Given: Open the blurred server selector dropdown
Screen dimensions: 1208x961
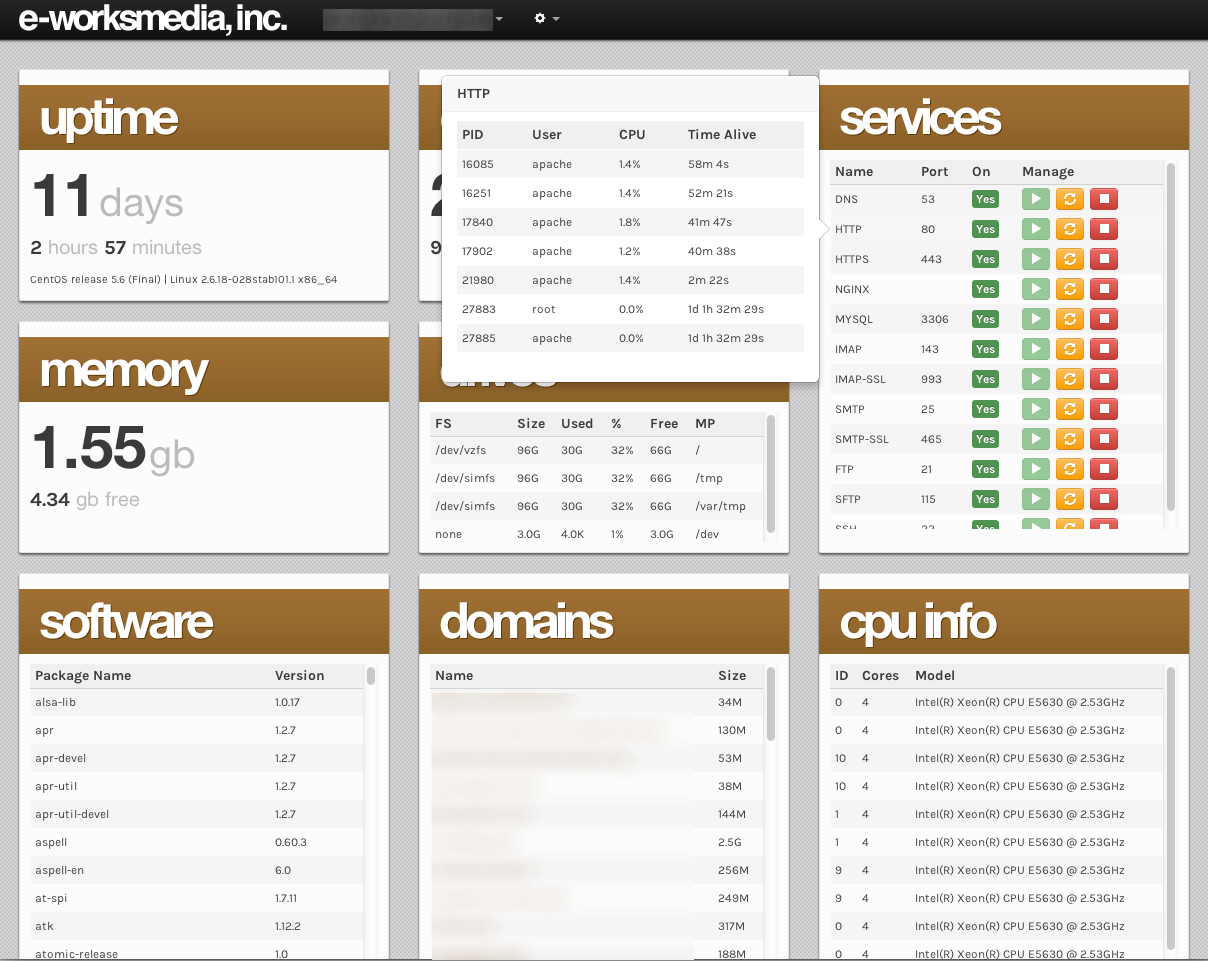Looking at the screenshot, I should click(413, 19).
